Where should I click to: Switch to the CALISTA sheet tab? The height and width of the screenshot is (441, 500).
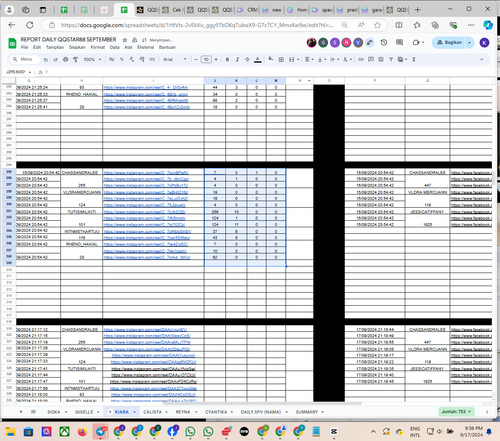152,412
